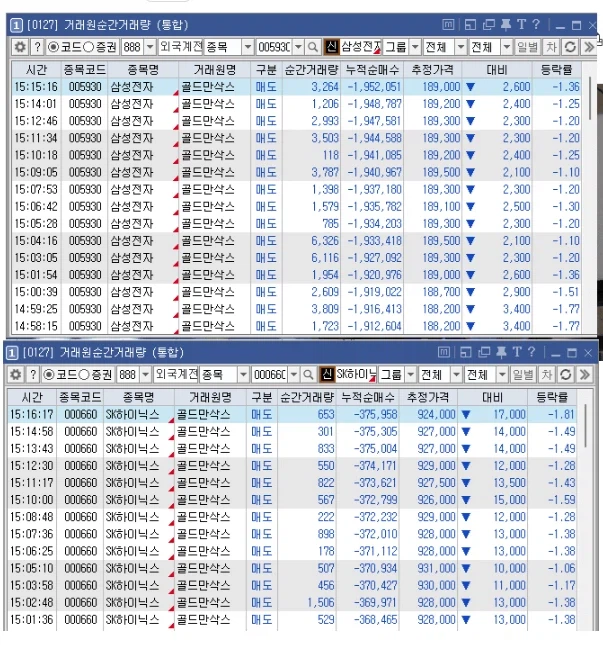Click the layout icon in lower title bar
The image size is (603, 645).
point(466,352)
